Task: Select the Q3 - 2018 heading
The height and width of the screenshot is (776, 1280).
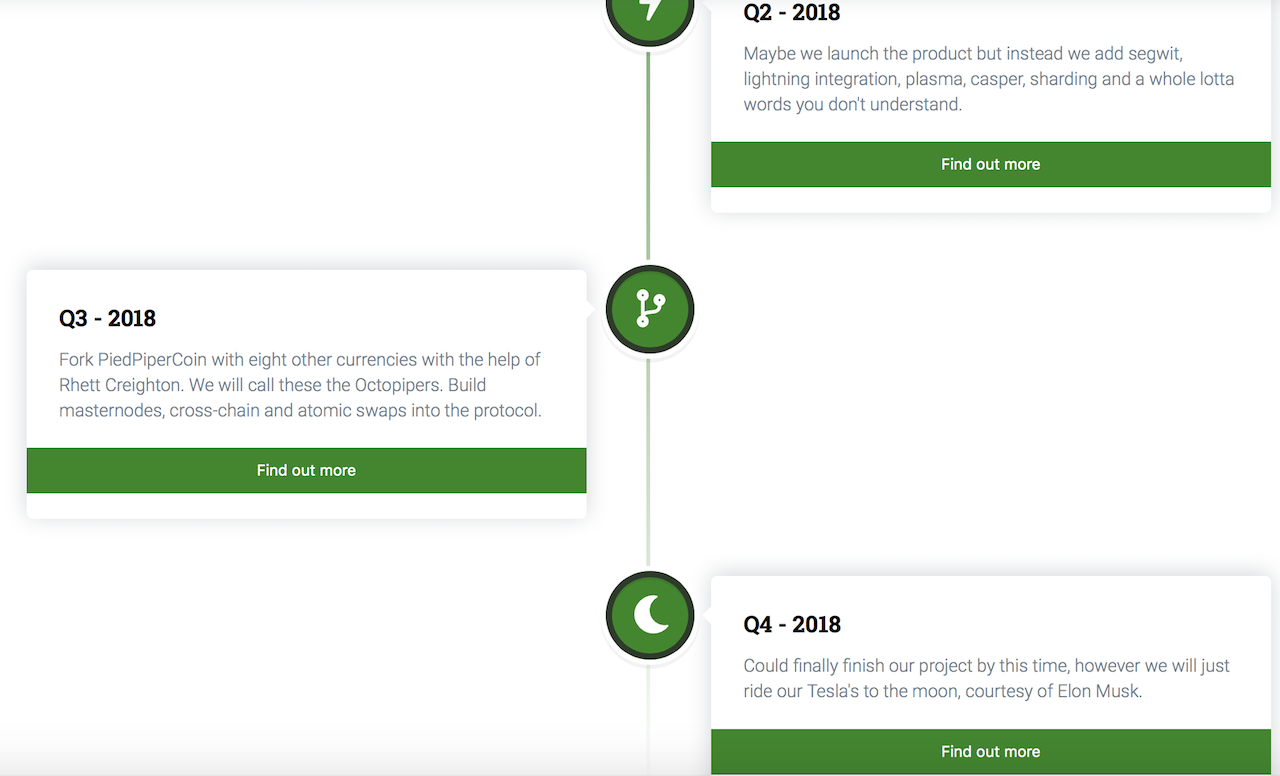Action: [108, 319]
